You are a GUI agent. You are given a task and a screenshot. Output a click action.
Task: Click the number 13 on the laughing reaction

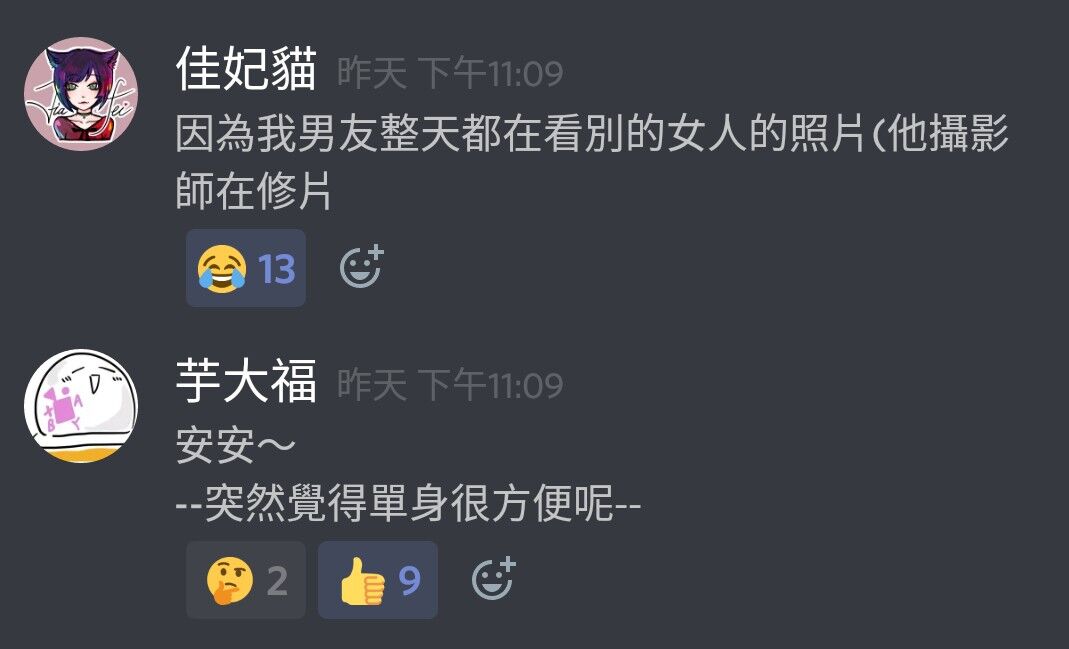pyautogui.click(x=277, y=269)
